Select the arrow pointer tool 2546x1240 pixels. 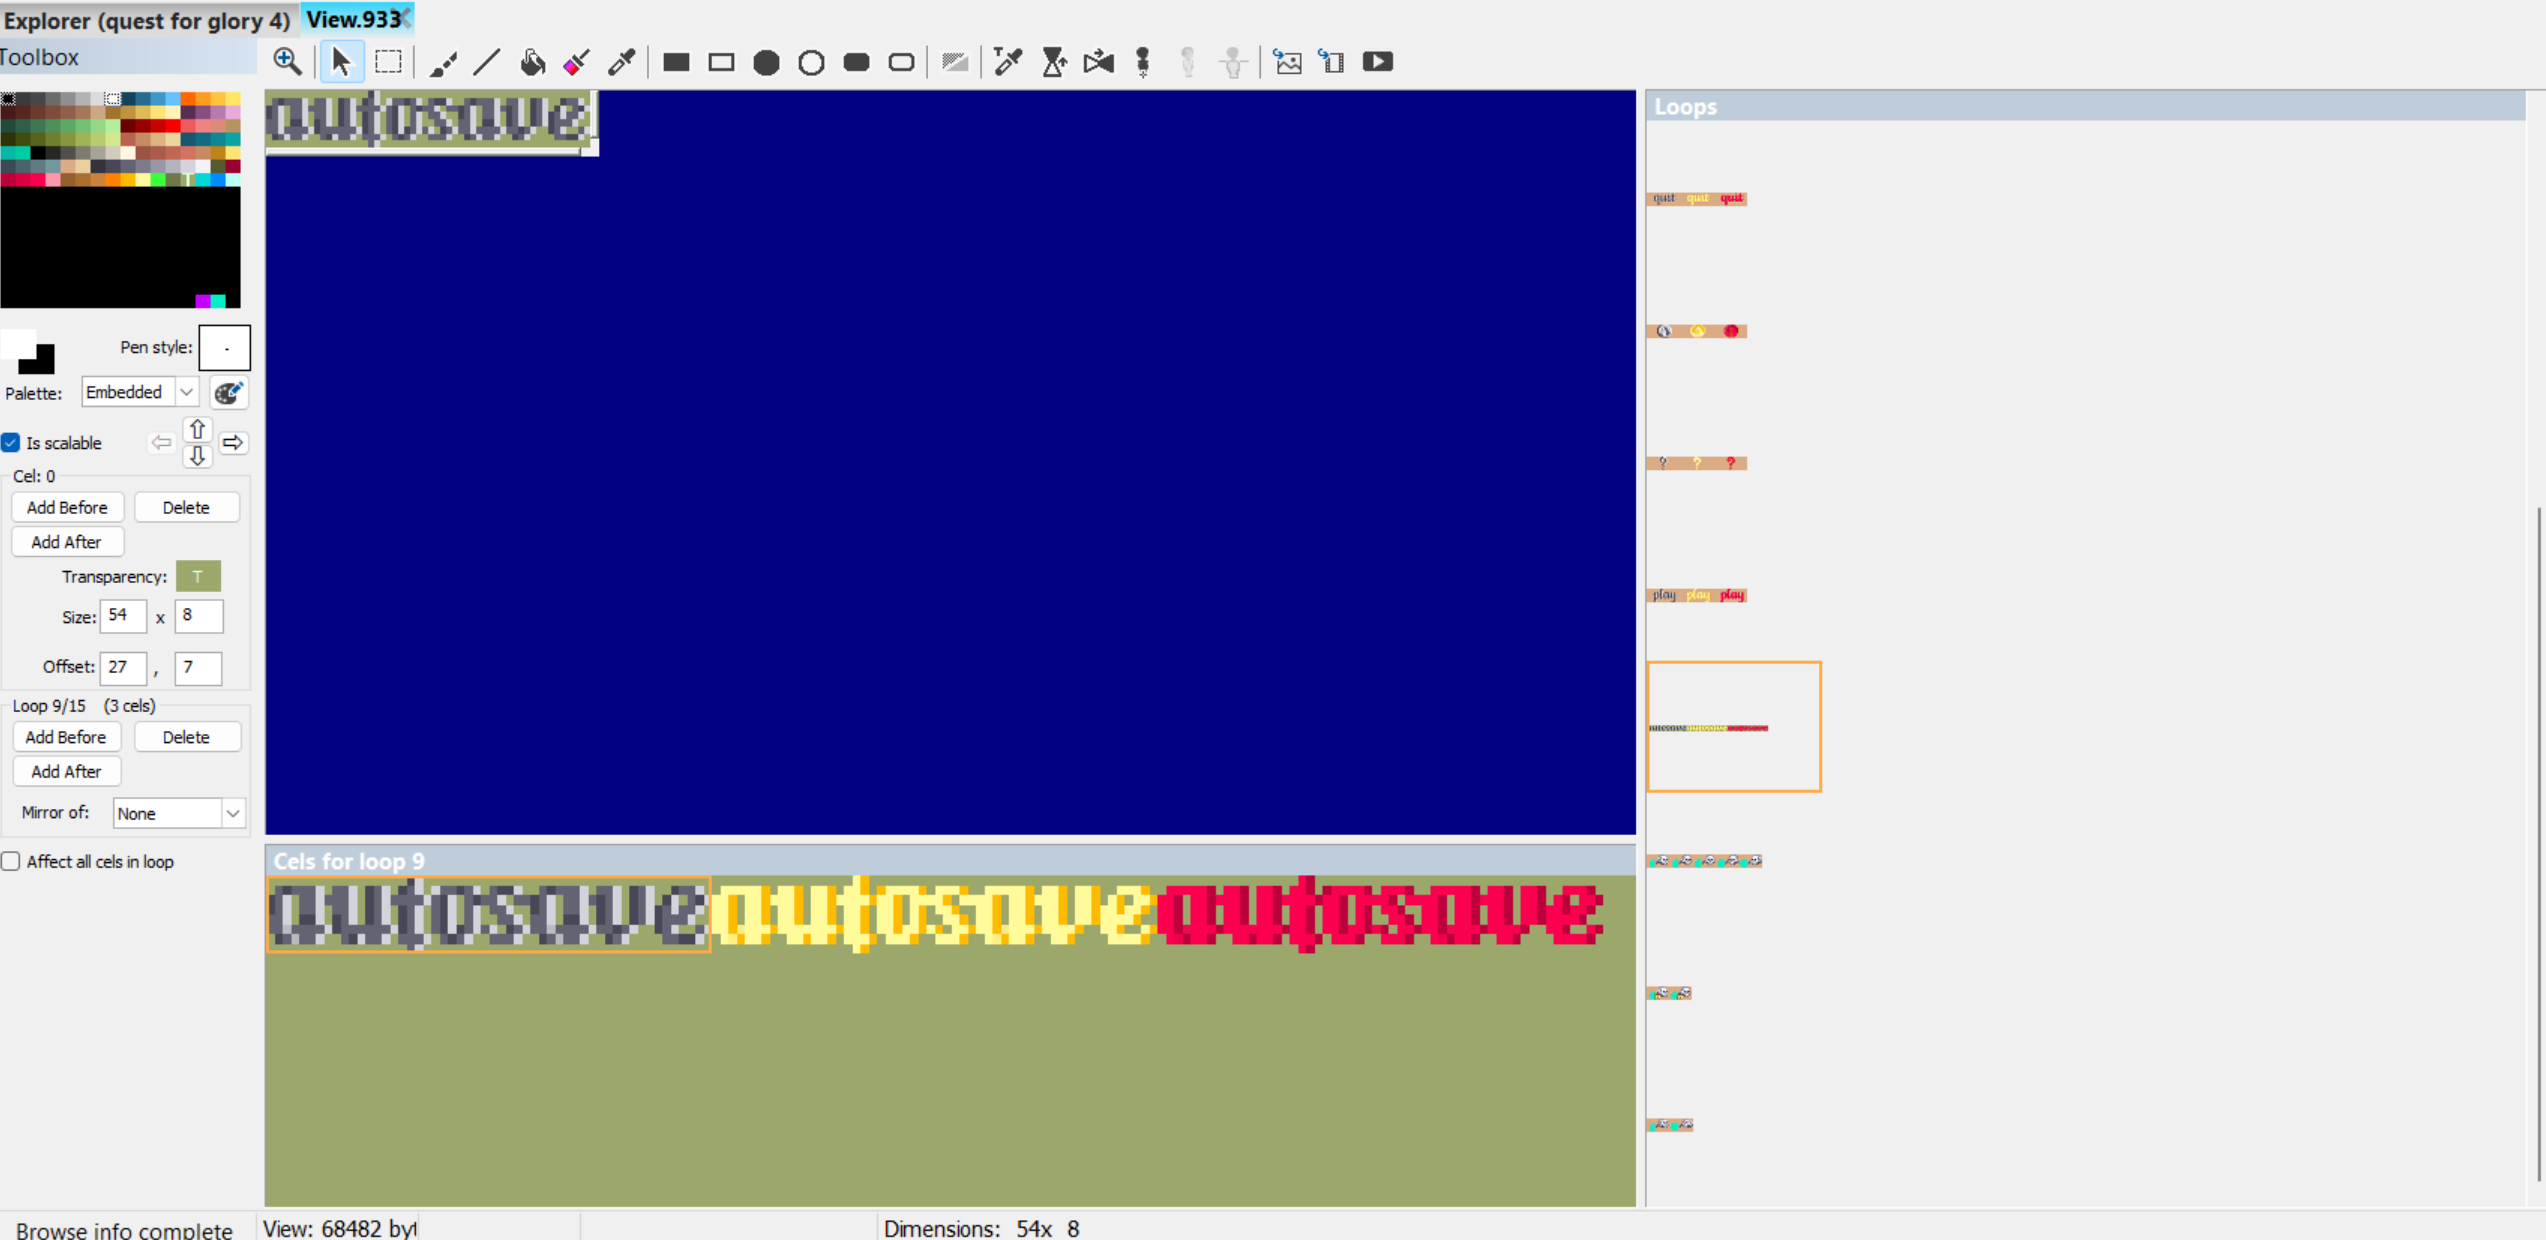pos(341,62)
